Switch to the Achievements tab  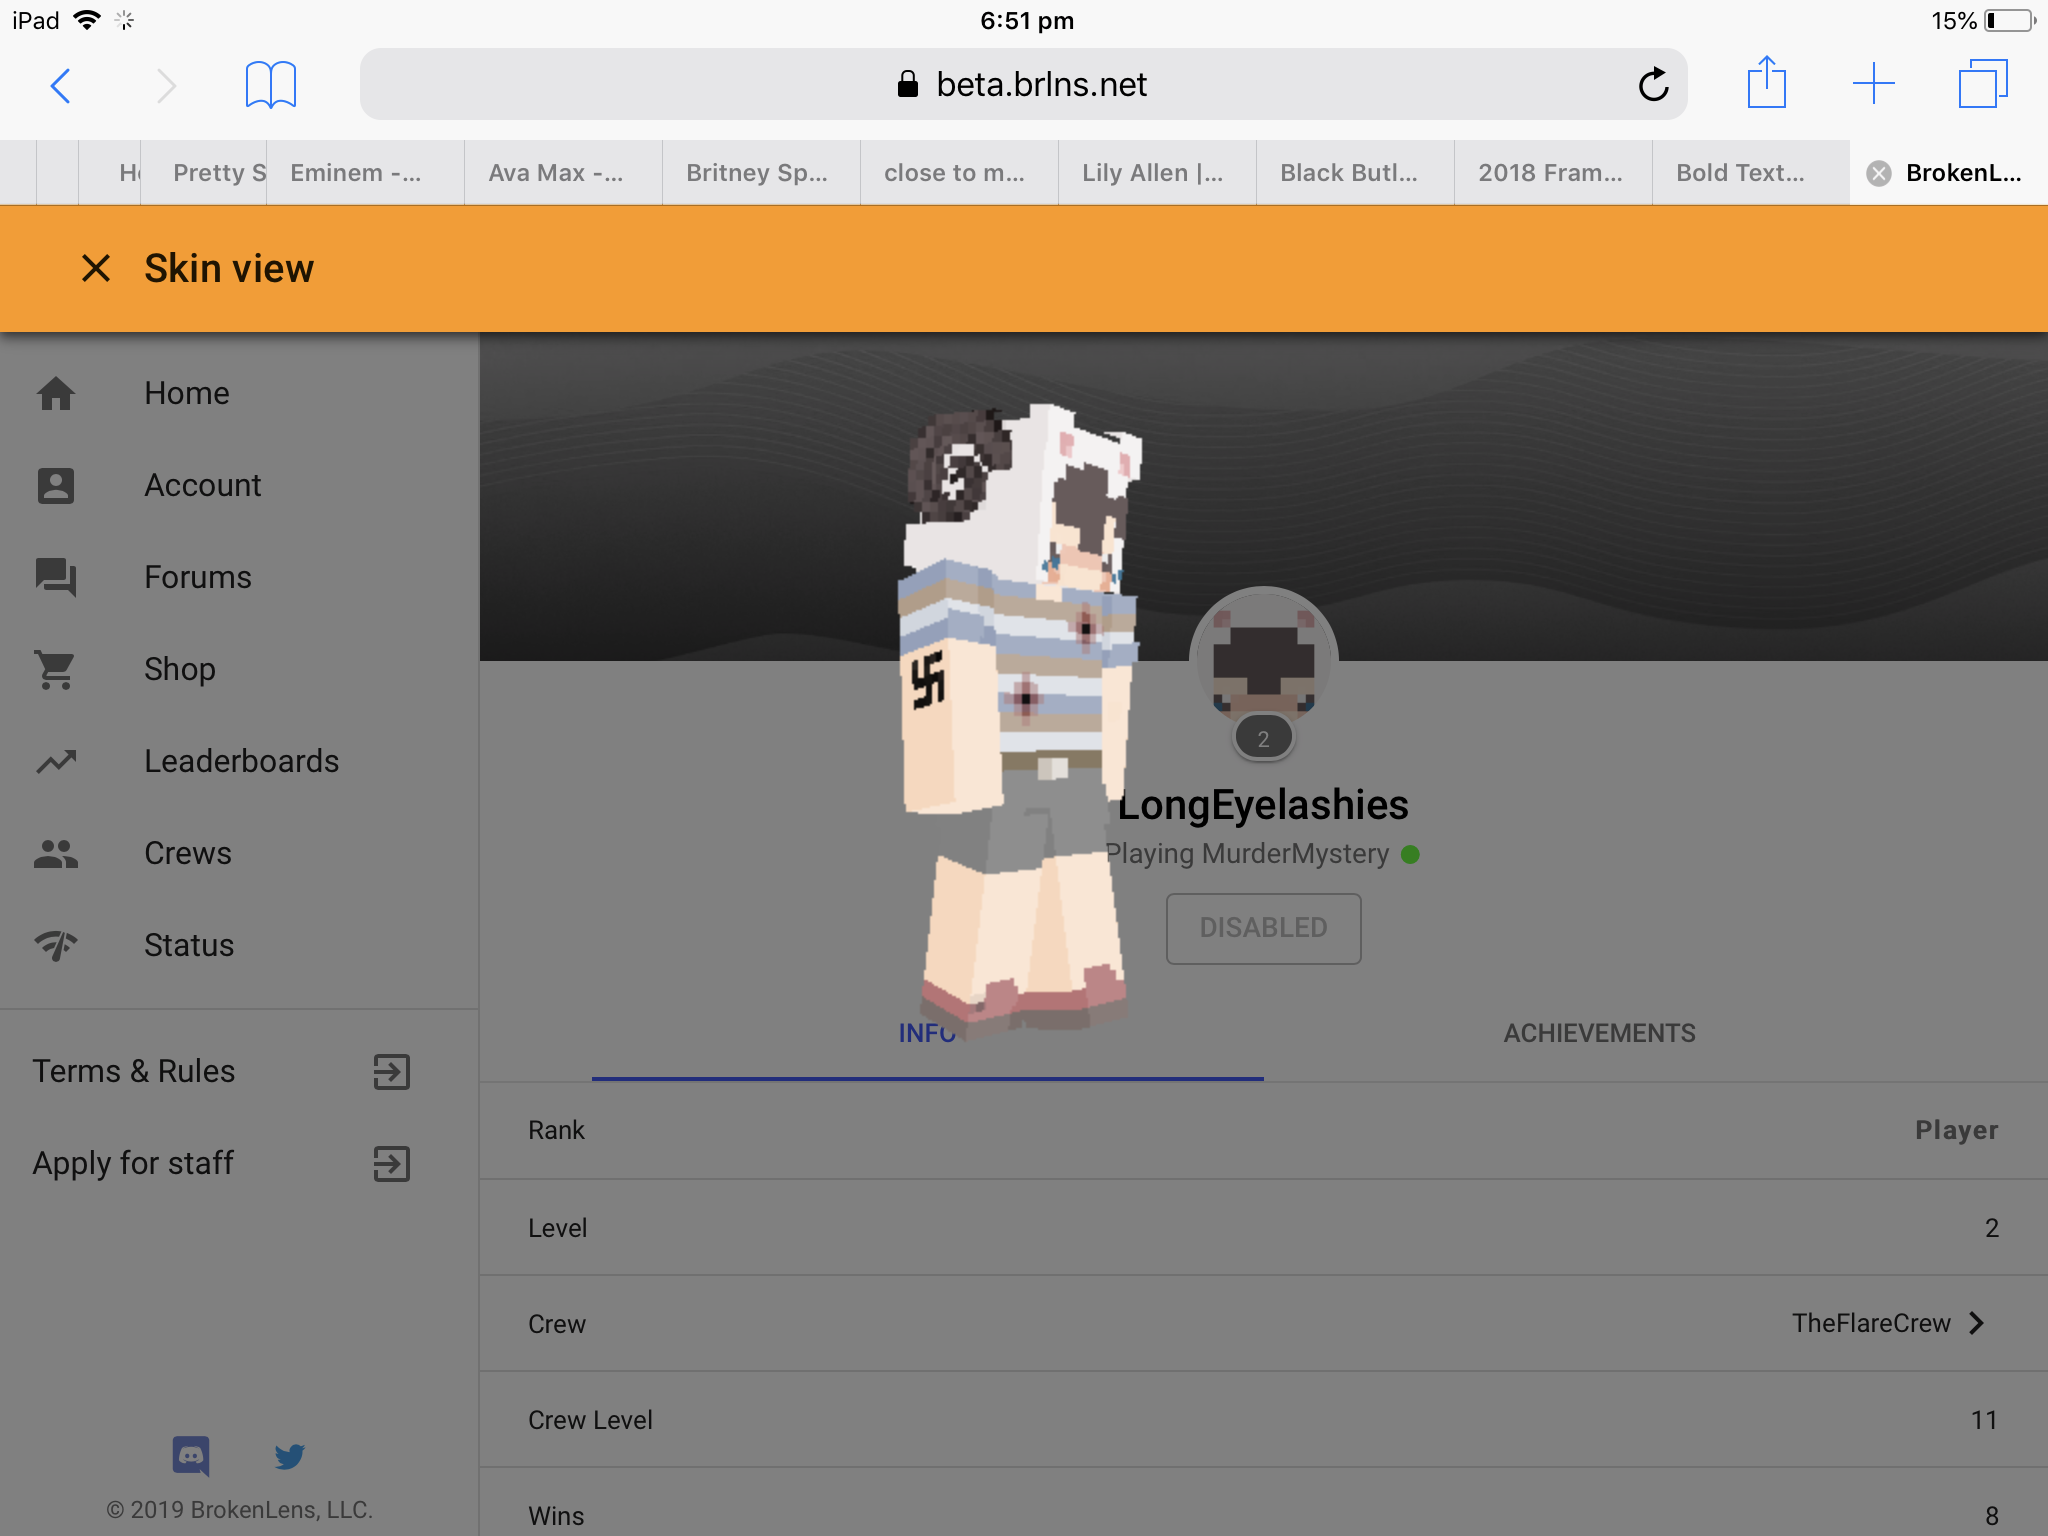click(1600, 1033)
